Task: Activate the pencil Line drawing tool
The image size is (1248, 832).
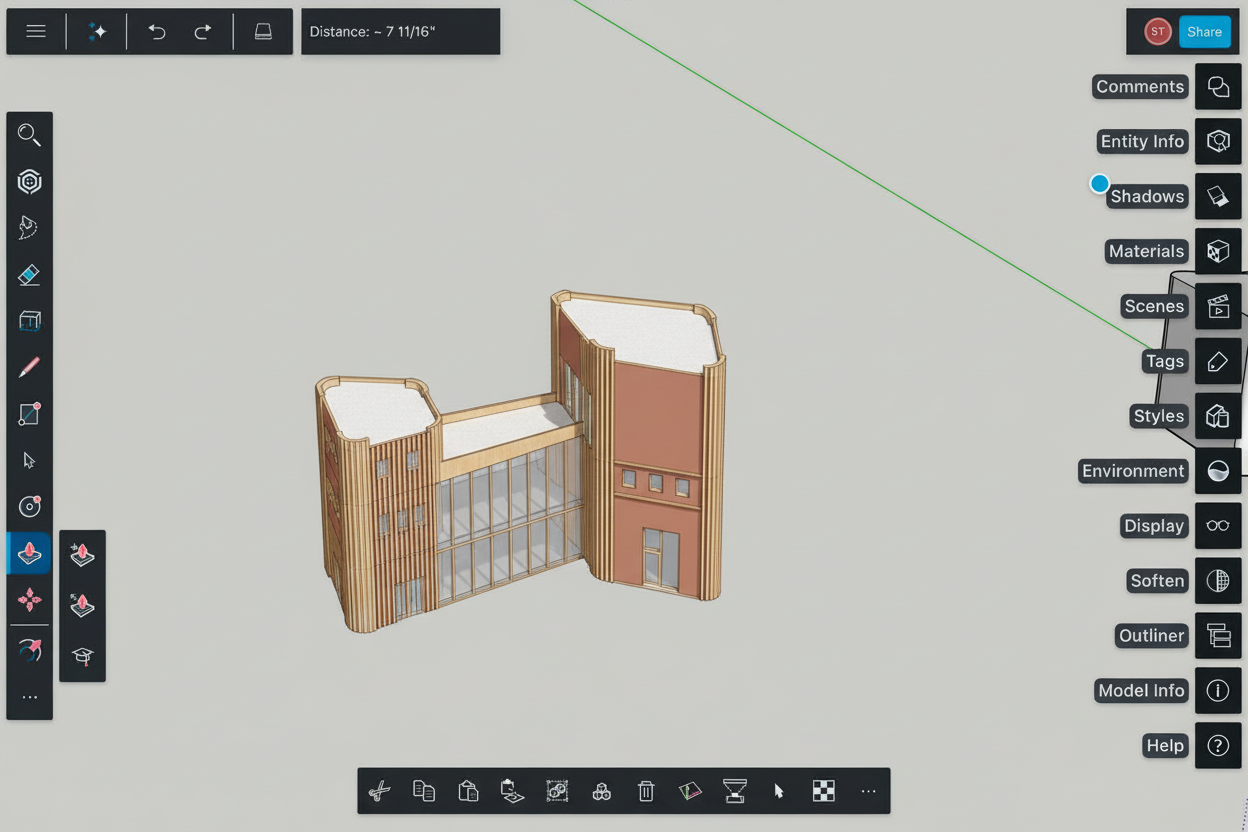Action: coord(29,367)
